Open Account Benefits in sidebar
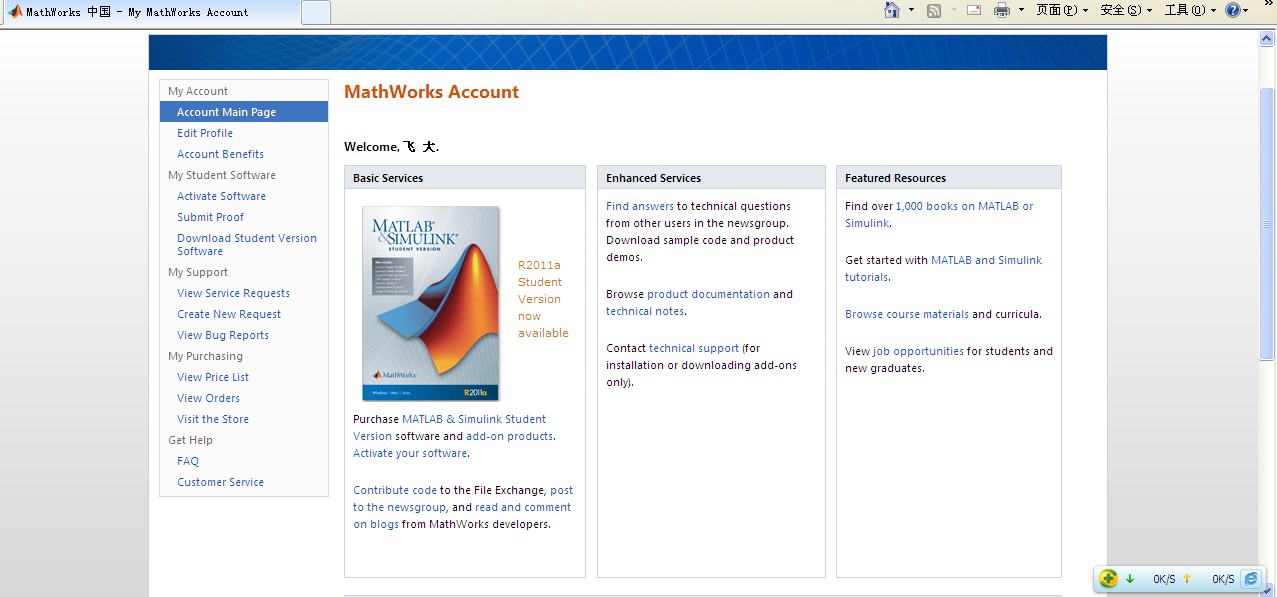Image resolution: width=1277 pixels, height=597 pixels. [220, 154]
